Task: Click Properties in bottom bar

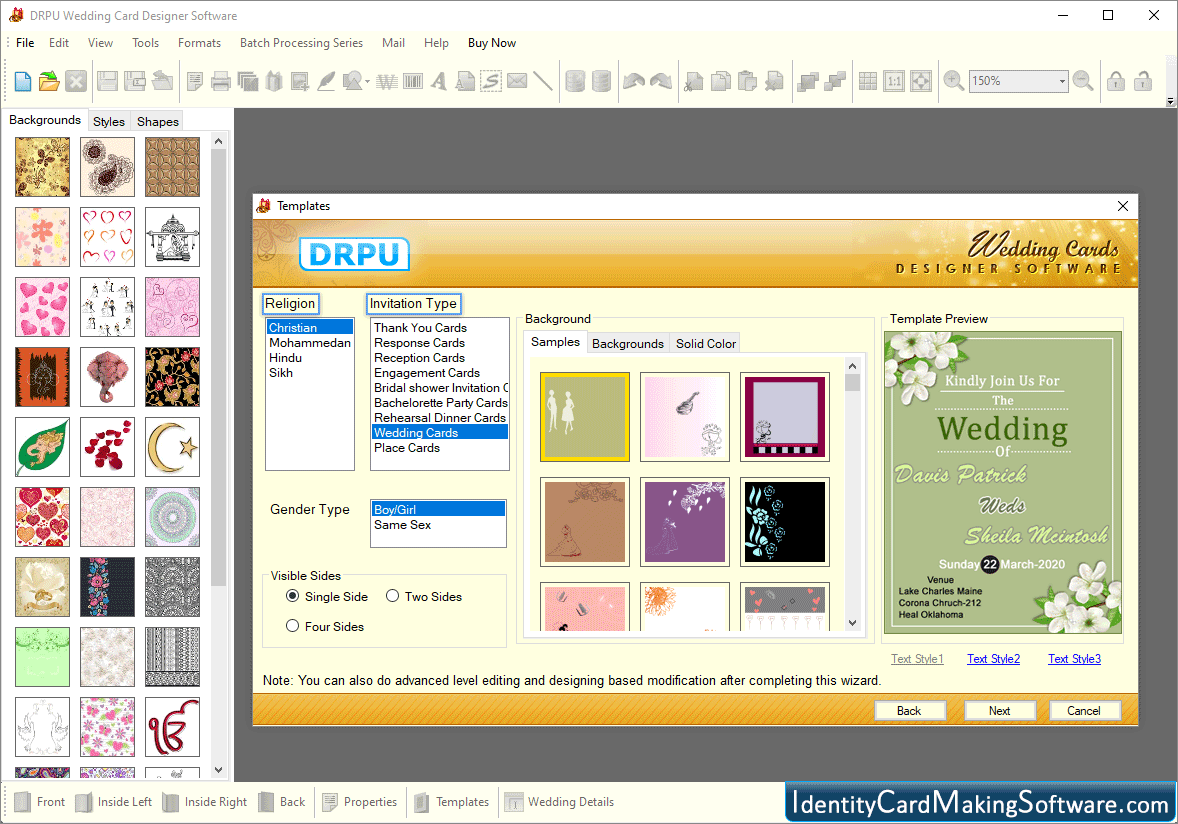Action: coord(360,802)
